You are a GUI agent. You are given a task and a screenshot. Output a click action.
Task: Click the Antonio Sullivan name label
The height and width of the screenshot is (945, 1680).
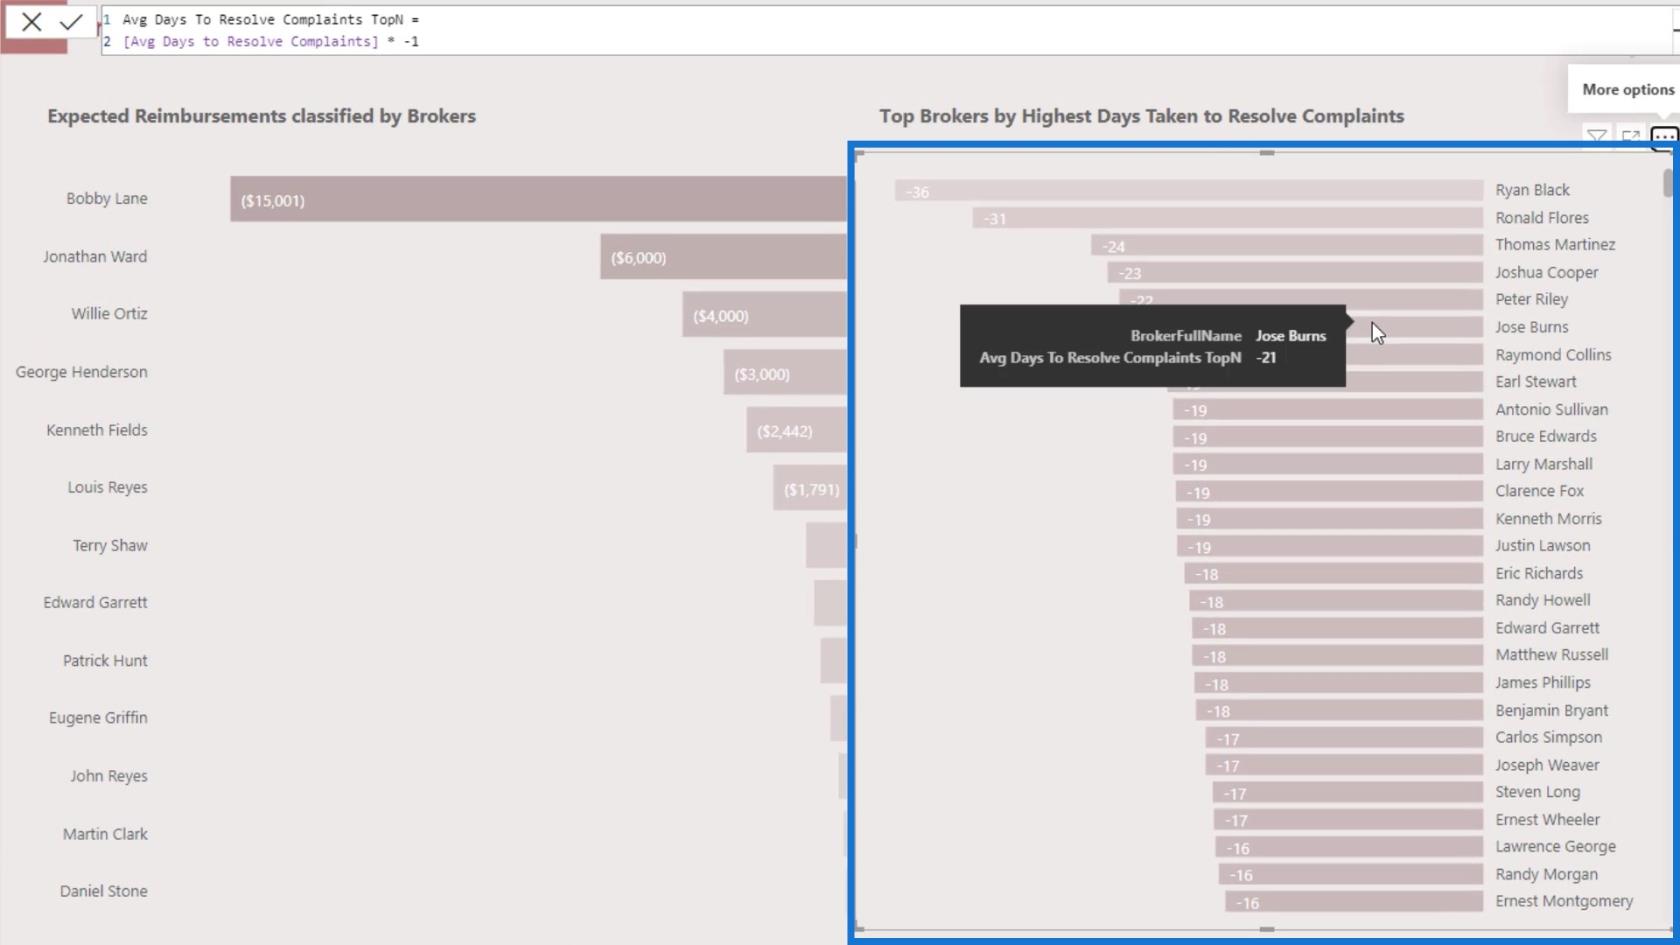(1552, 410)
